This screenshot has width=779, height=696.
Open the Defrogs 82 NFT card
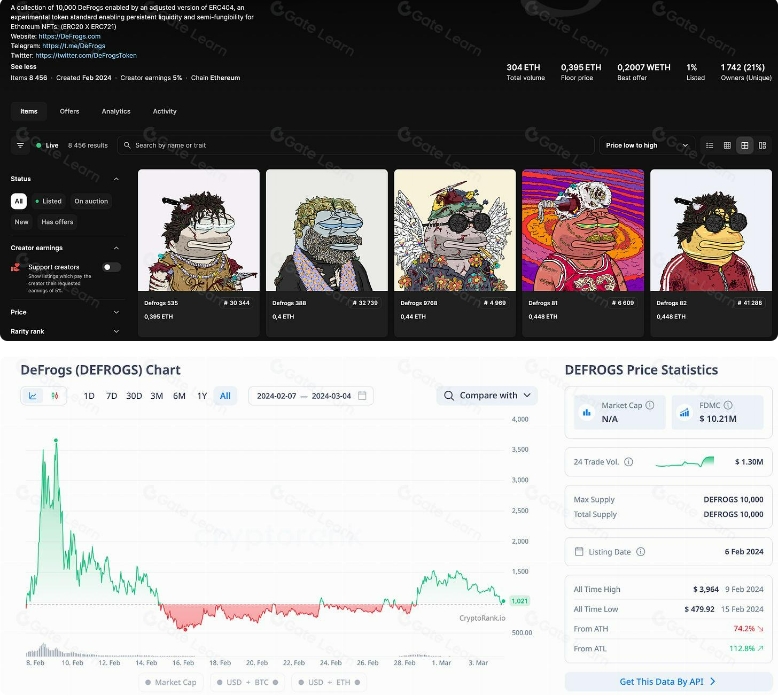711,253
